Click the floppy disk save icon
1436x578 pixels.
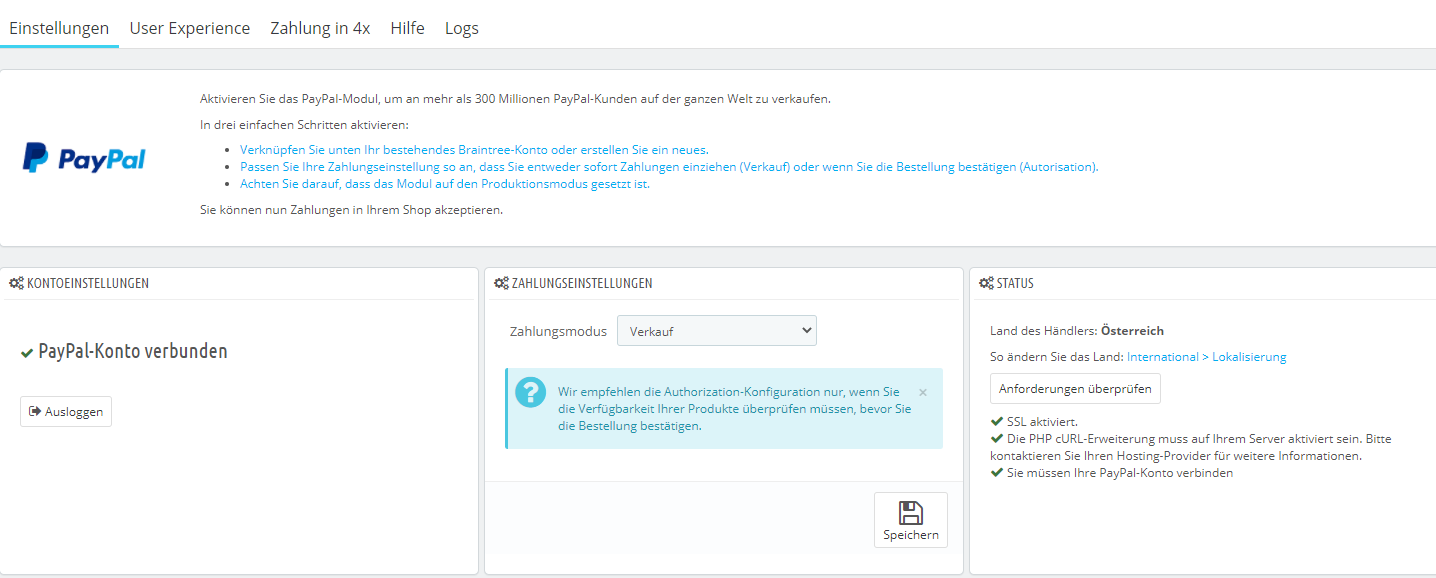pyautogui.click(x=911, y=512)
